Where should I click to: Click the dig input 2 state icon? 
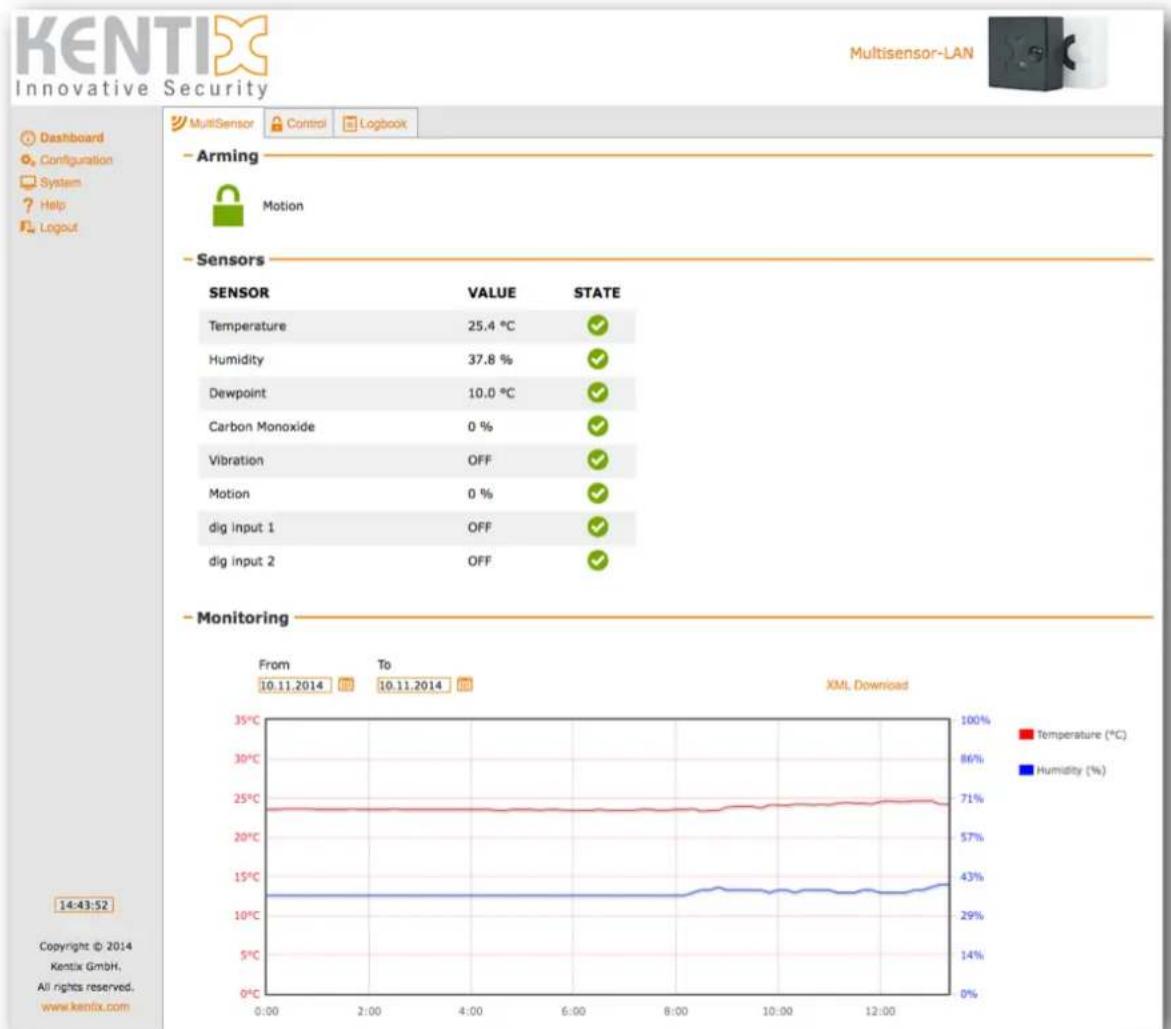(x=597, y=561)
